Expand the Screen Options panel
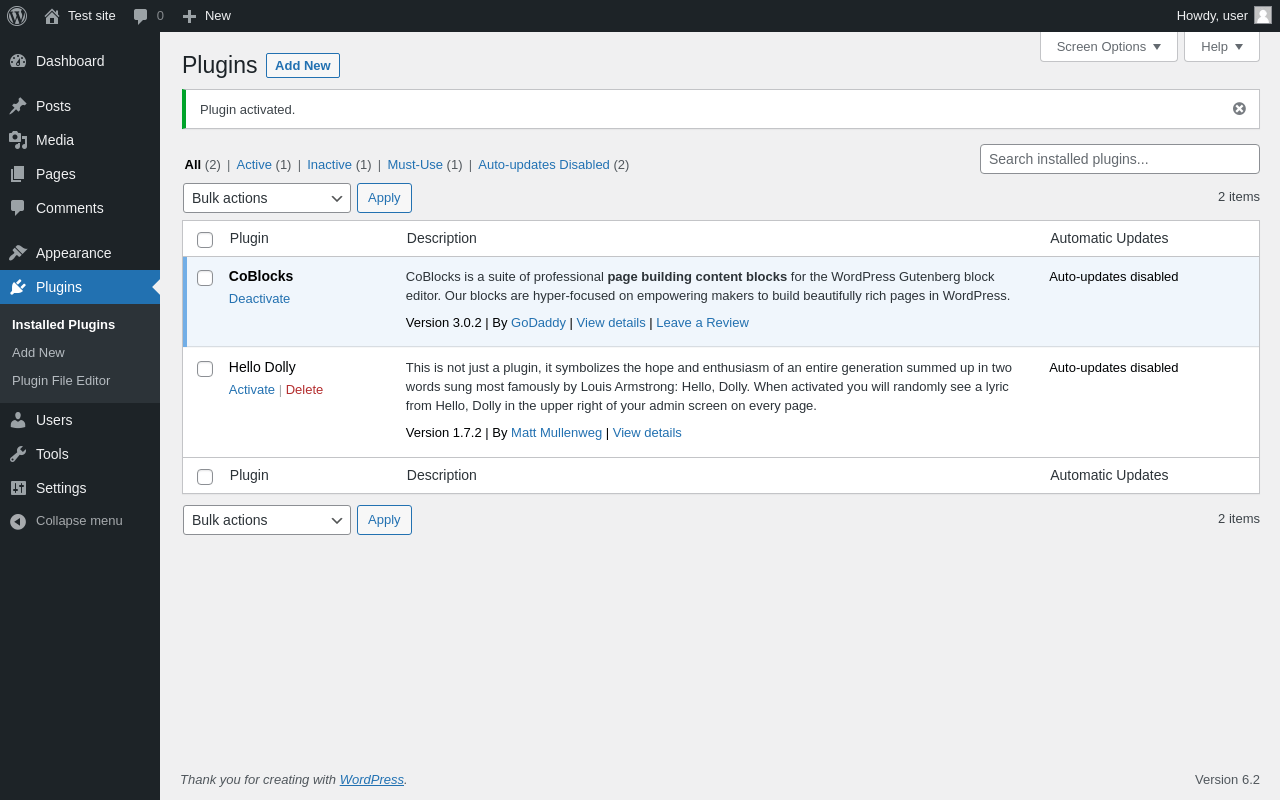Image resolution: width=1280 pixels, height=800 pixels. coord(1108,46)
